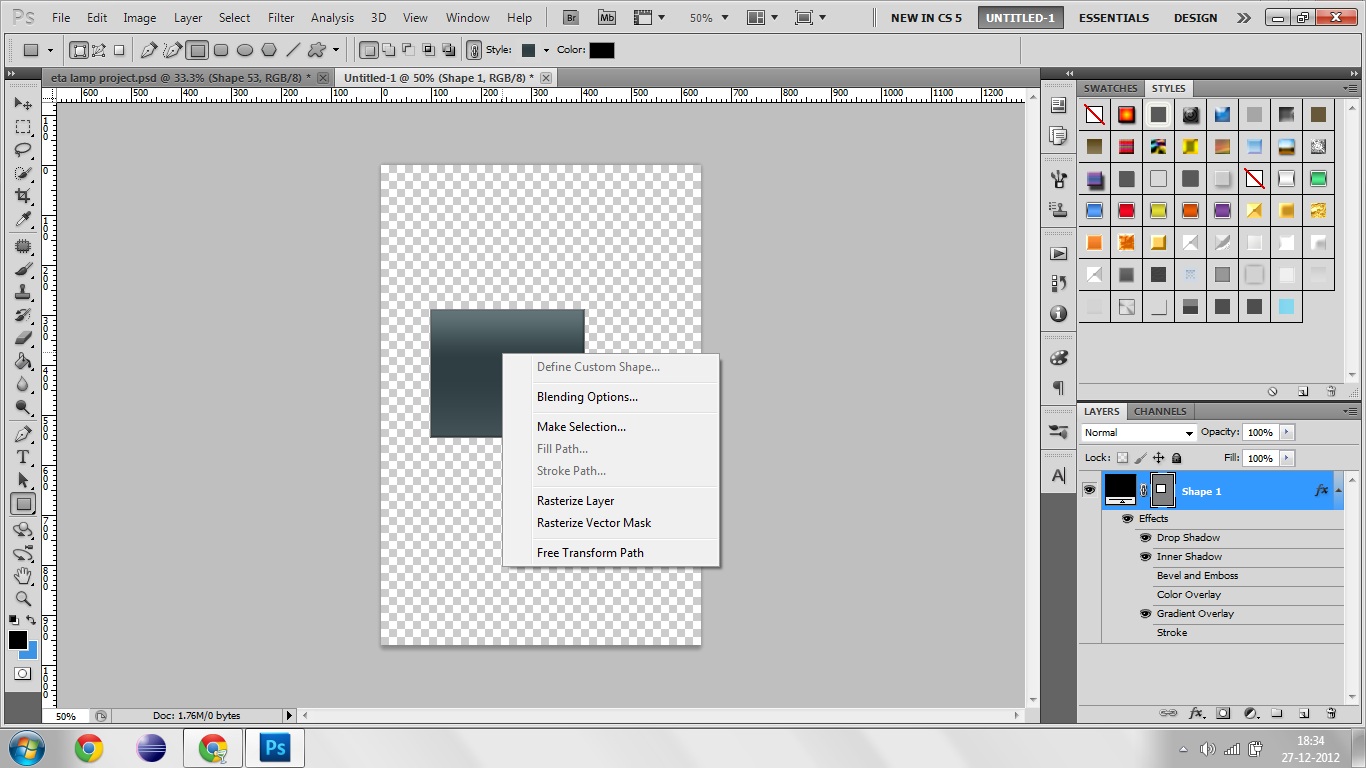Open the Style swatch in the options bar
This screenshot has width=1366, height=768.
[528, 50]
